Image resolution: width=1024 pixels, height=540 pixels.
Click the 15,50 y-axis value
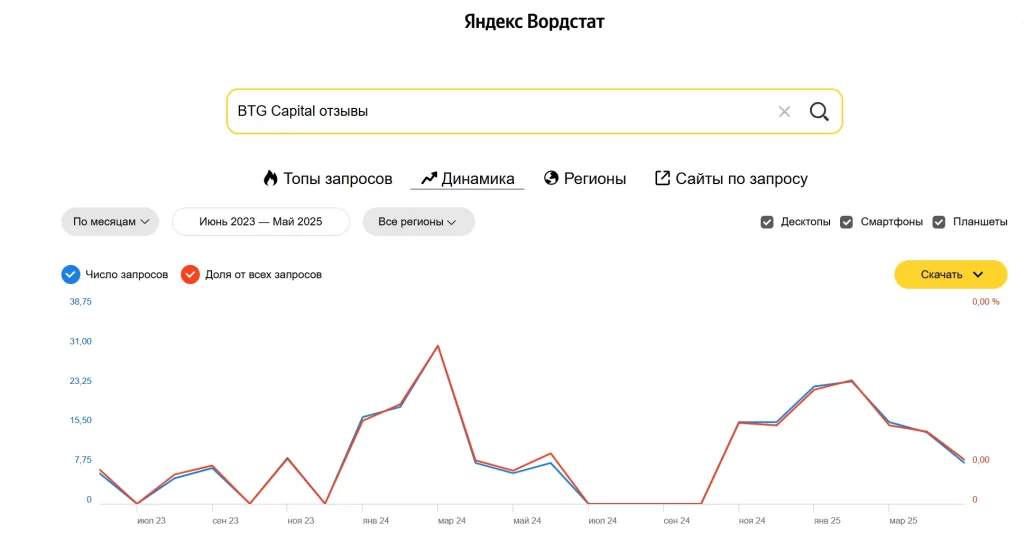80,420
